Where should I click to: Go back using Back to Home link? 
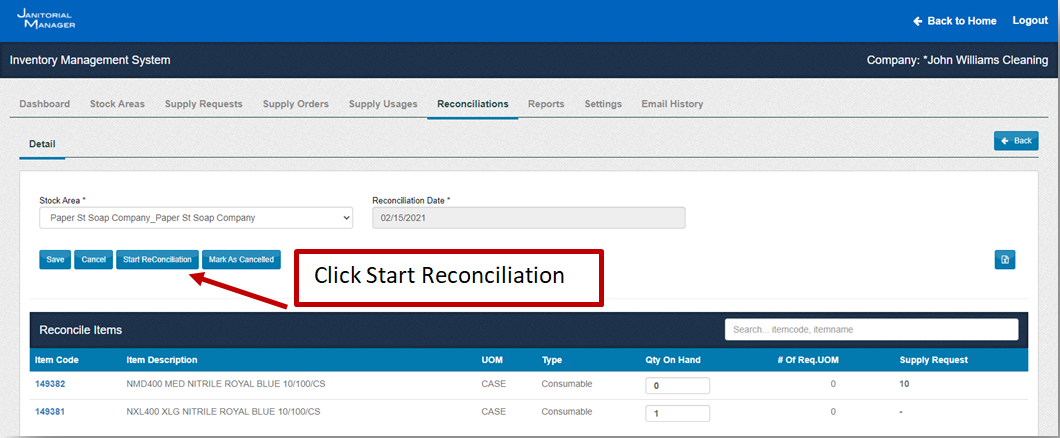pyautogui.click(x=955, y=21)
